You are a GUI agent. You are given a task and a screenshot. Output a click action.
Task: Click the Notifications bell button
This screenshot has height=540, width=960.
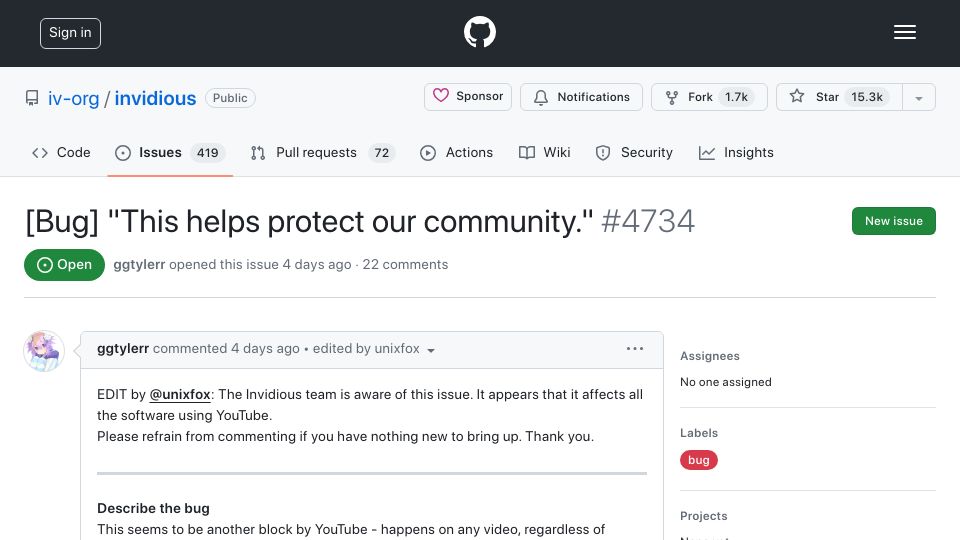click(x=581, y=97)
